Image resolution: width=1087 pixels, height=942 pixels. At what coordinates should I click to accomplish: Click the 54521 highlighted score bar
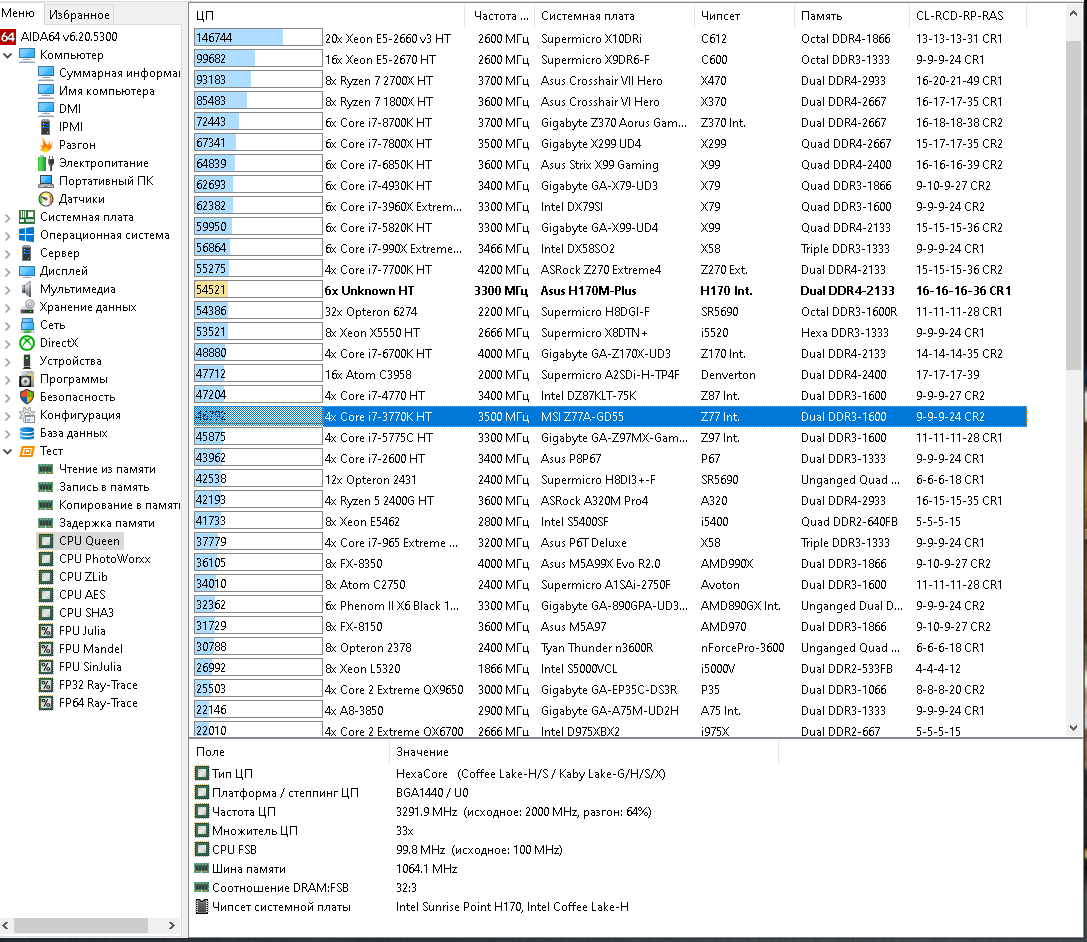pos(258,290)
